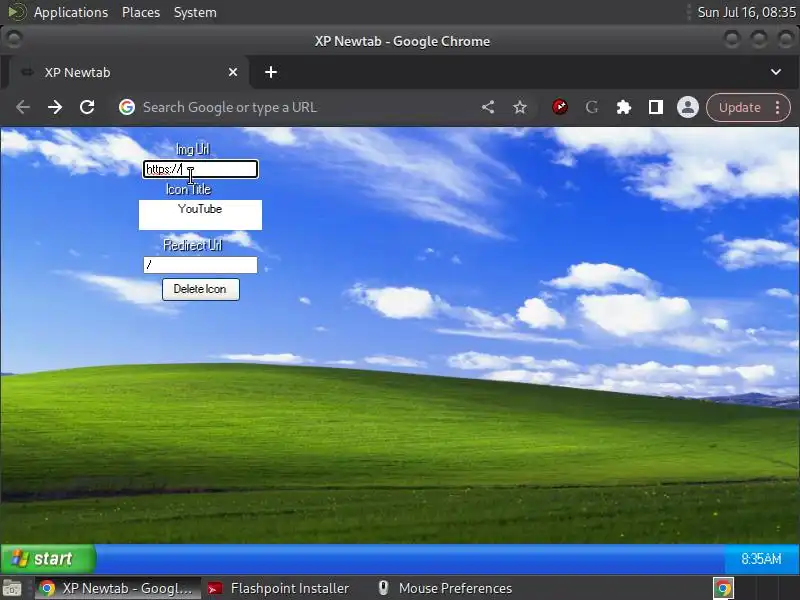The height and width of the screenshot is (600, 800).
Task: Open a new tab with the plus button
Action: tap(271, 72)
